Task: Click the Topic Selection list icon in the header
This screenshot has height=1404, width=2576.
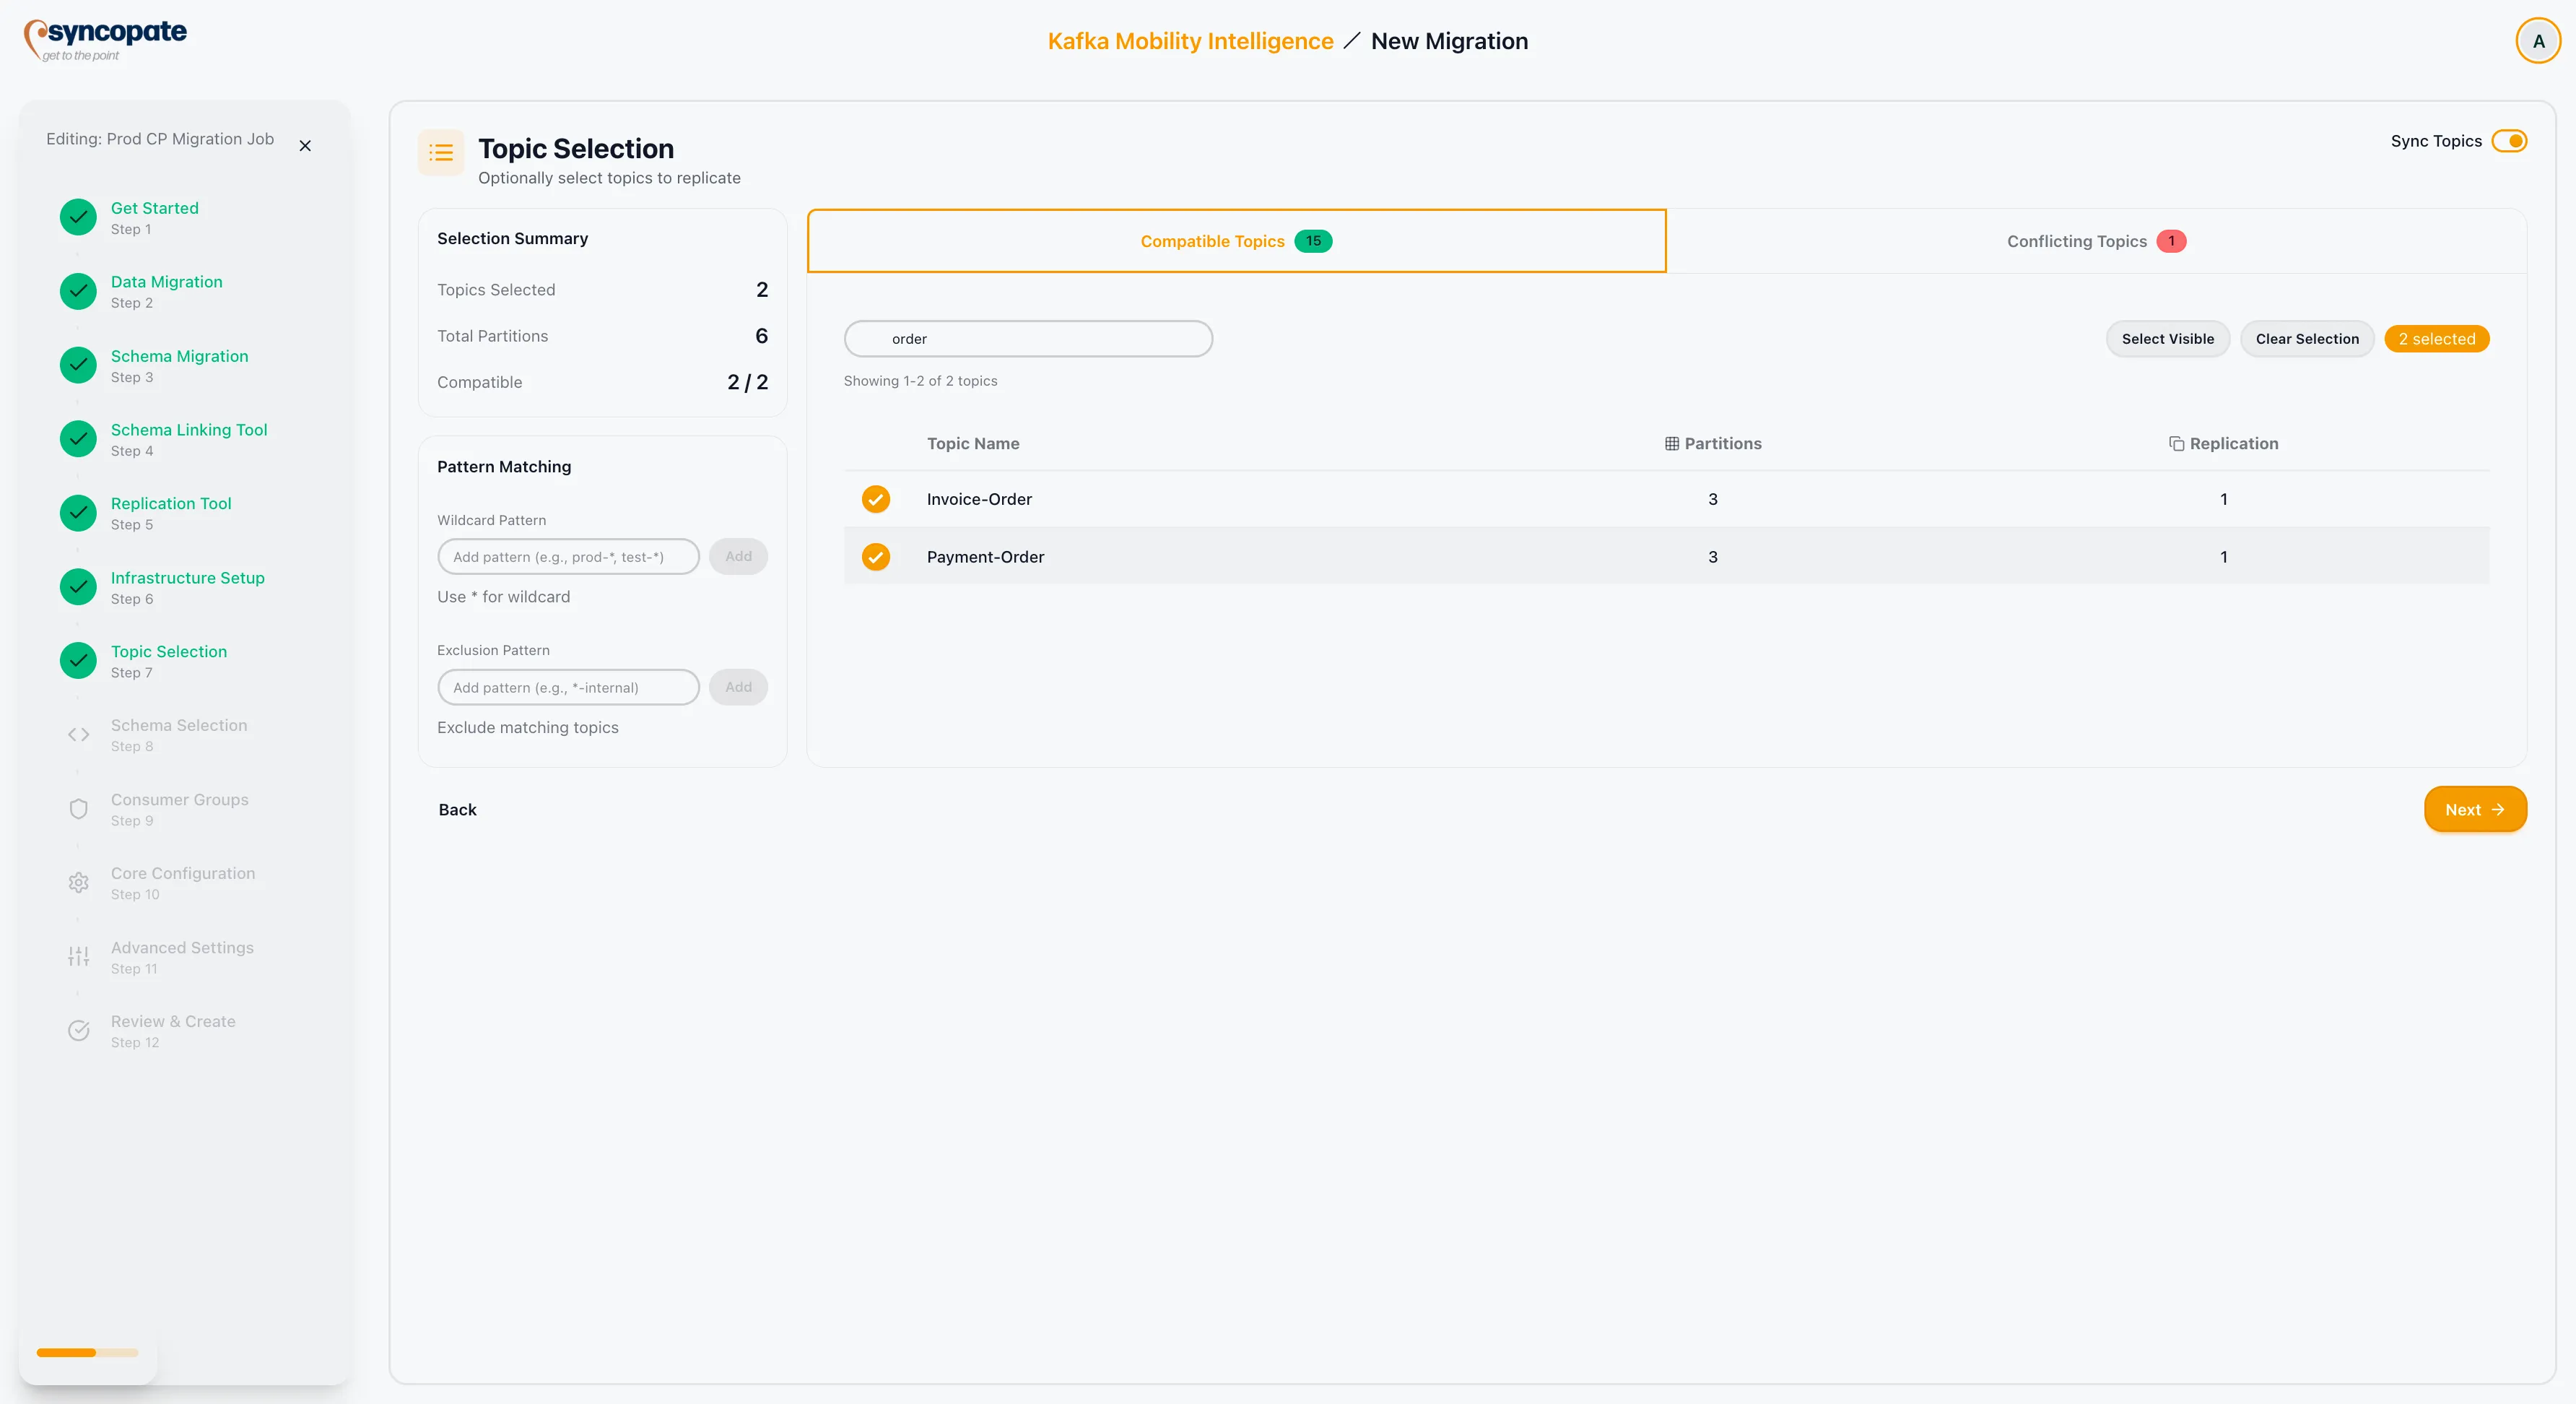Action: tap(441, 152)
